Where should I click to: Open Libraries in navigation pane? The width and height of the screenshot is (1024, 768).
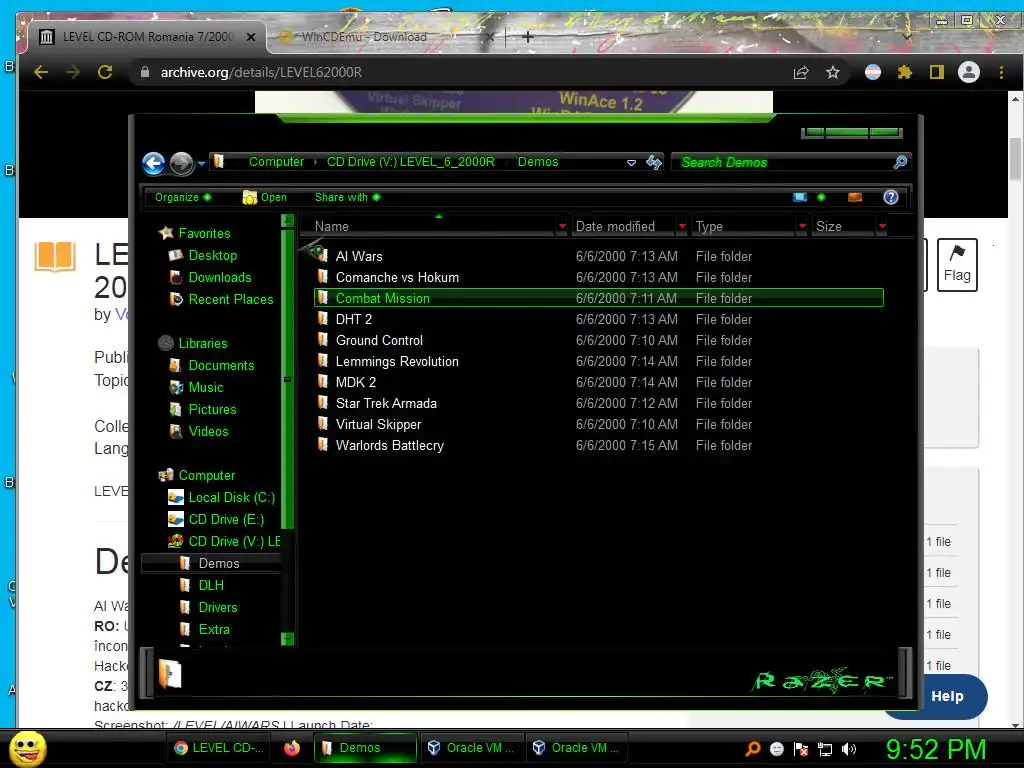[202, 343]
